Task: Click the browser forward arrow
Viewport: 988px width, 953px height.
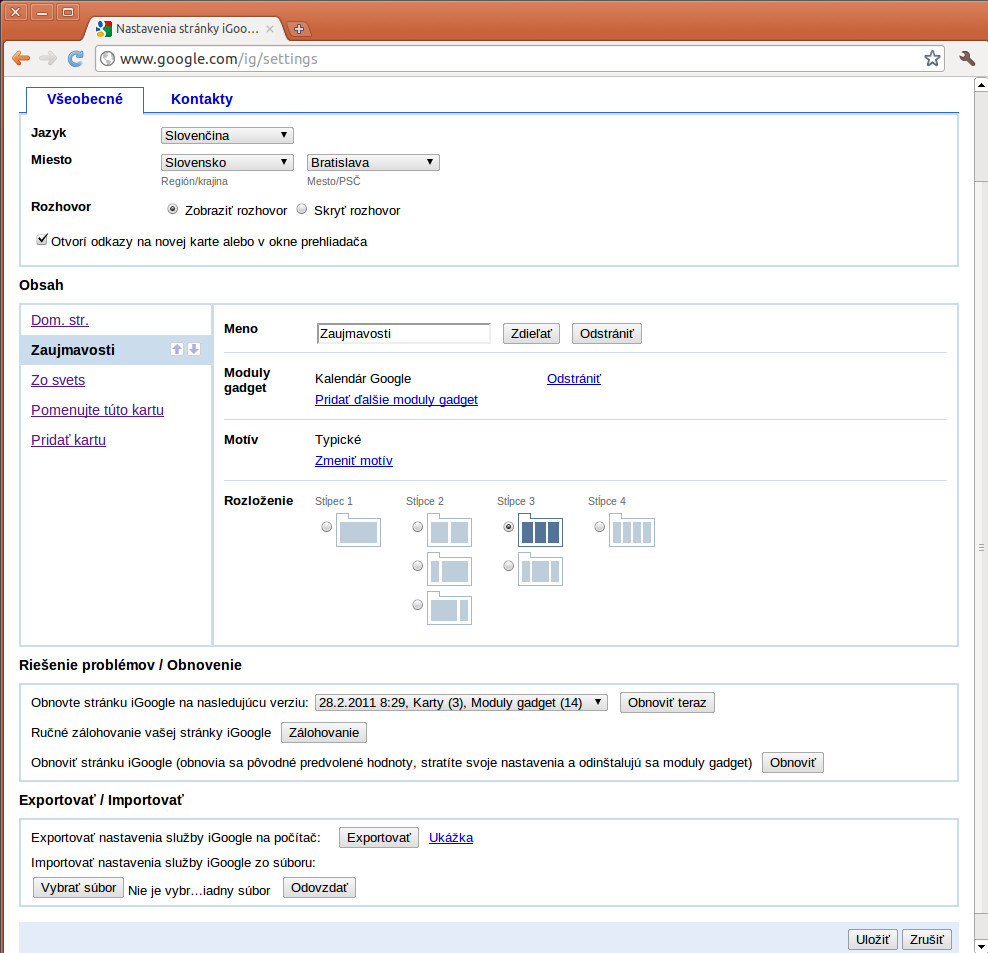Action: tap(48, 59)
